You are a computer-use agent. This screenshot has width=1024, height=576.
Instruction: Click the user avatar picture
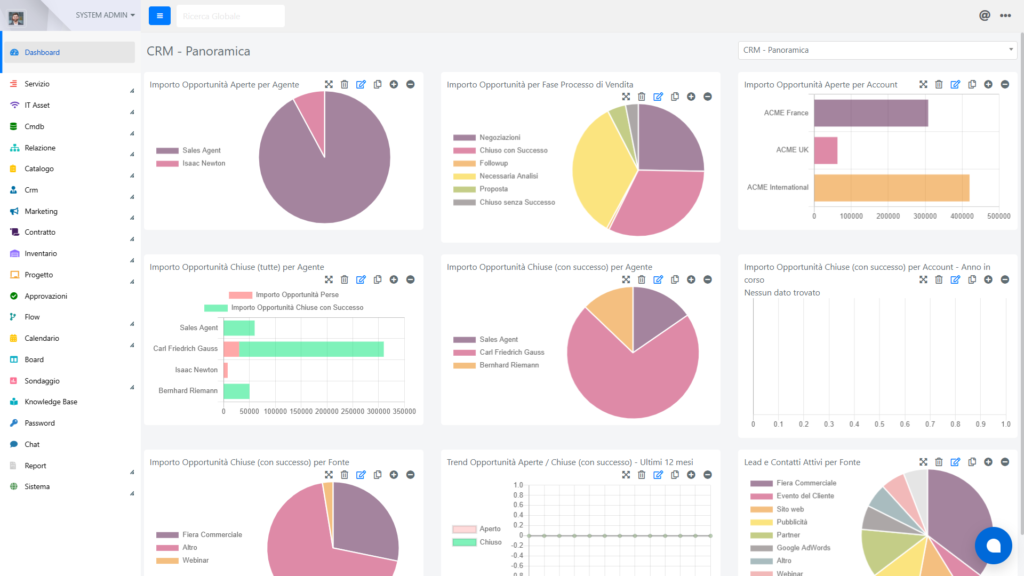pyautogui.click(x=16, y=18)
